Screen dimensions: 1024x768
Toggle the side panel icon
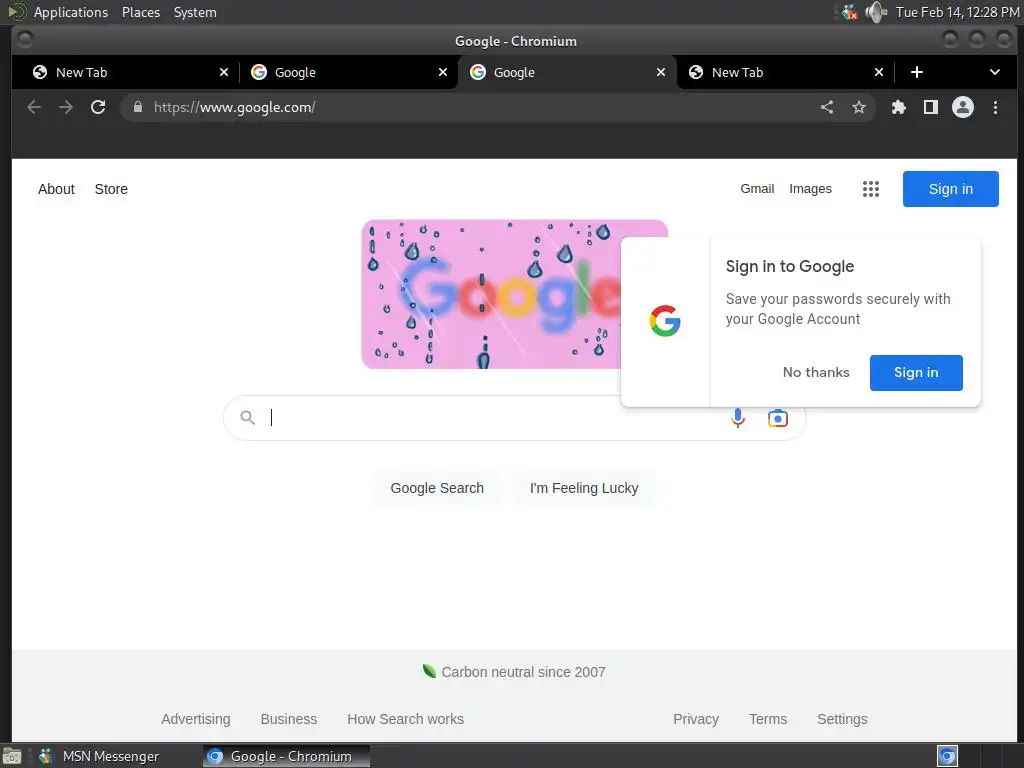931,107
